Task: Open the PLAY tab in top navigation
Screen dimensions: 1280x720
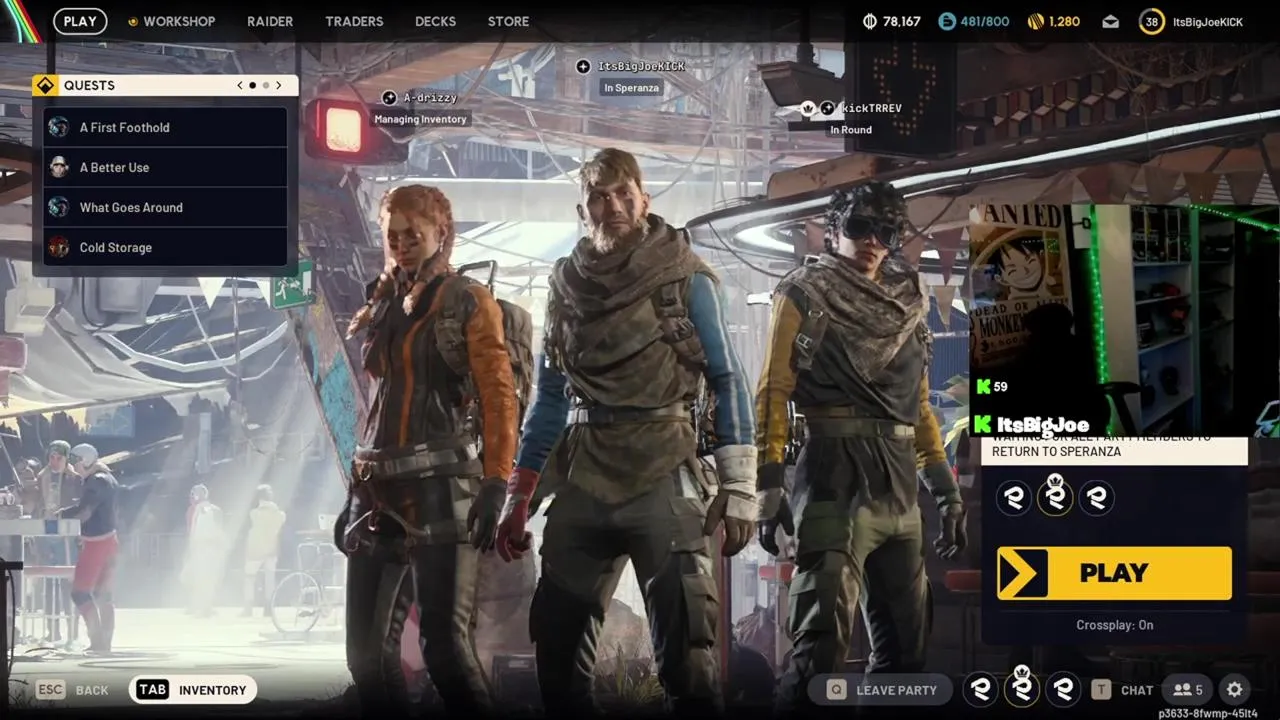Action: click(80, 21)
